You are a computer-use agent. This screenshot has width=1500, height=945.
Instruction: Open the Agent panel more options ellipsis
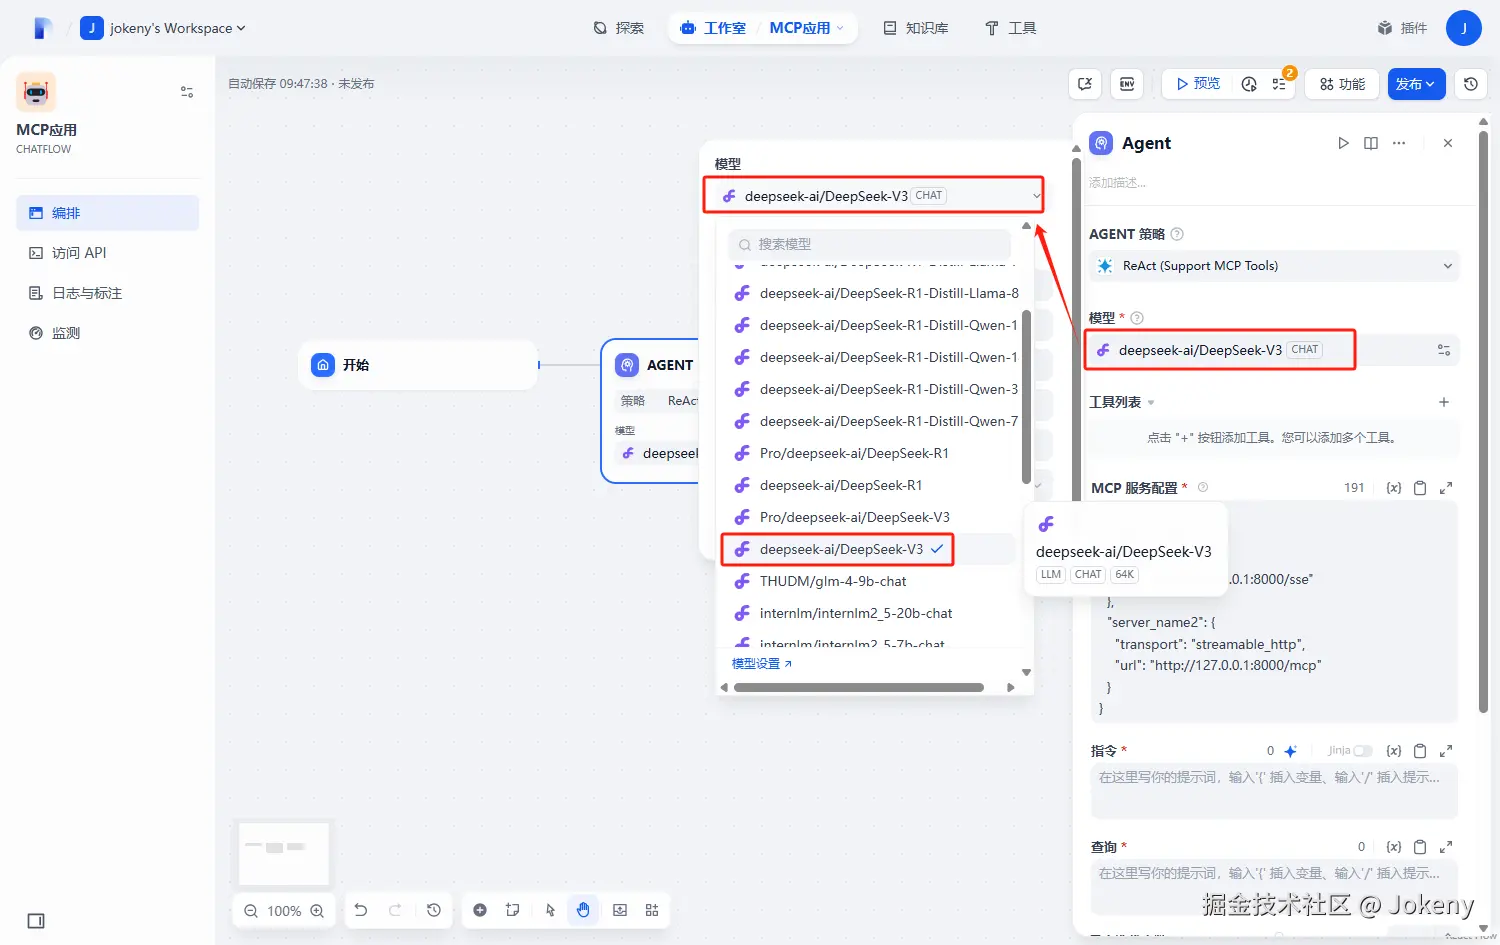(1399, 143)
